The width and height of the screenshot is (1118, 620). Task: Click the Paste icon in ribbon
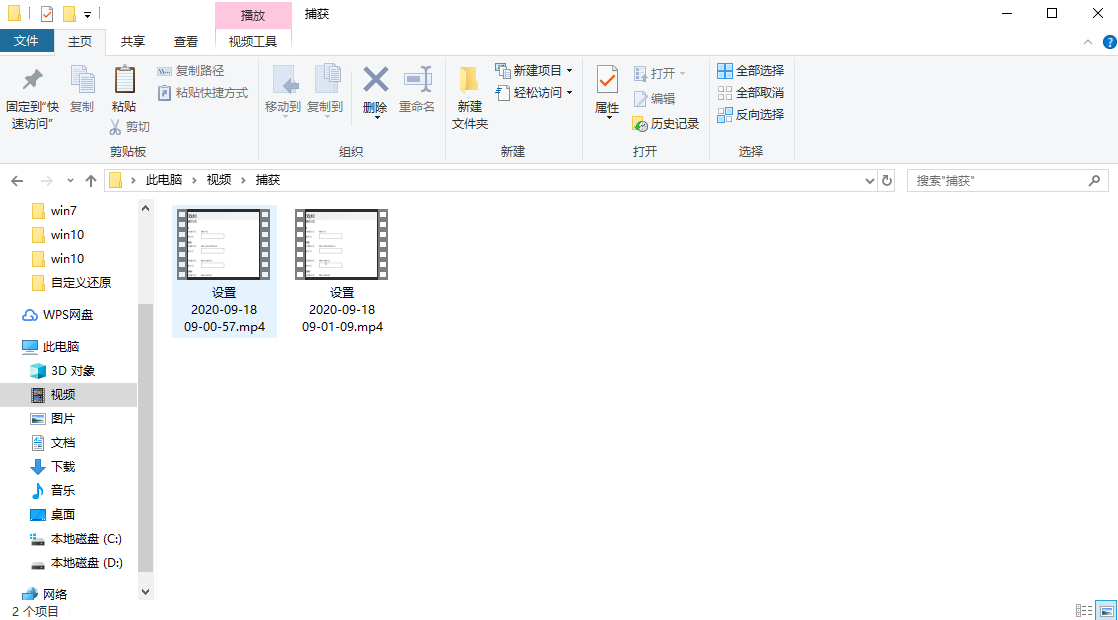[x=124, y=80]
